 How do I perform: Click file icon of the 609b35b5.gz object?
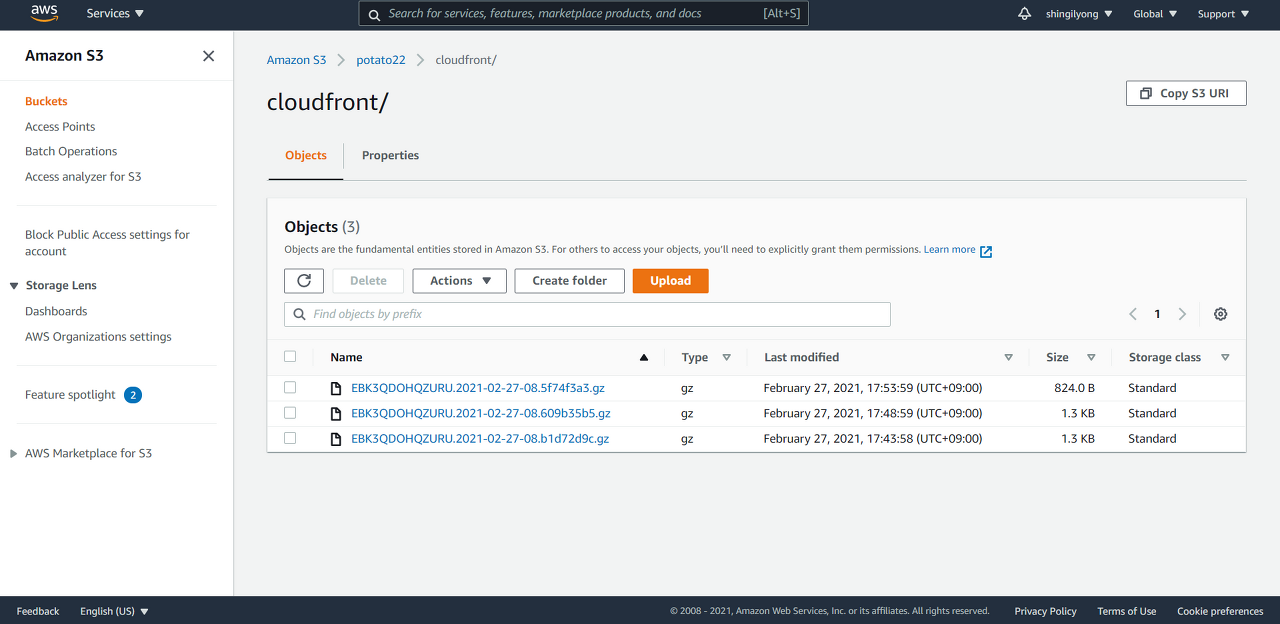pyautogui.click(x=338, y=413)
